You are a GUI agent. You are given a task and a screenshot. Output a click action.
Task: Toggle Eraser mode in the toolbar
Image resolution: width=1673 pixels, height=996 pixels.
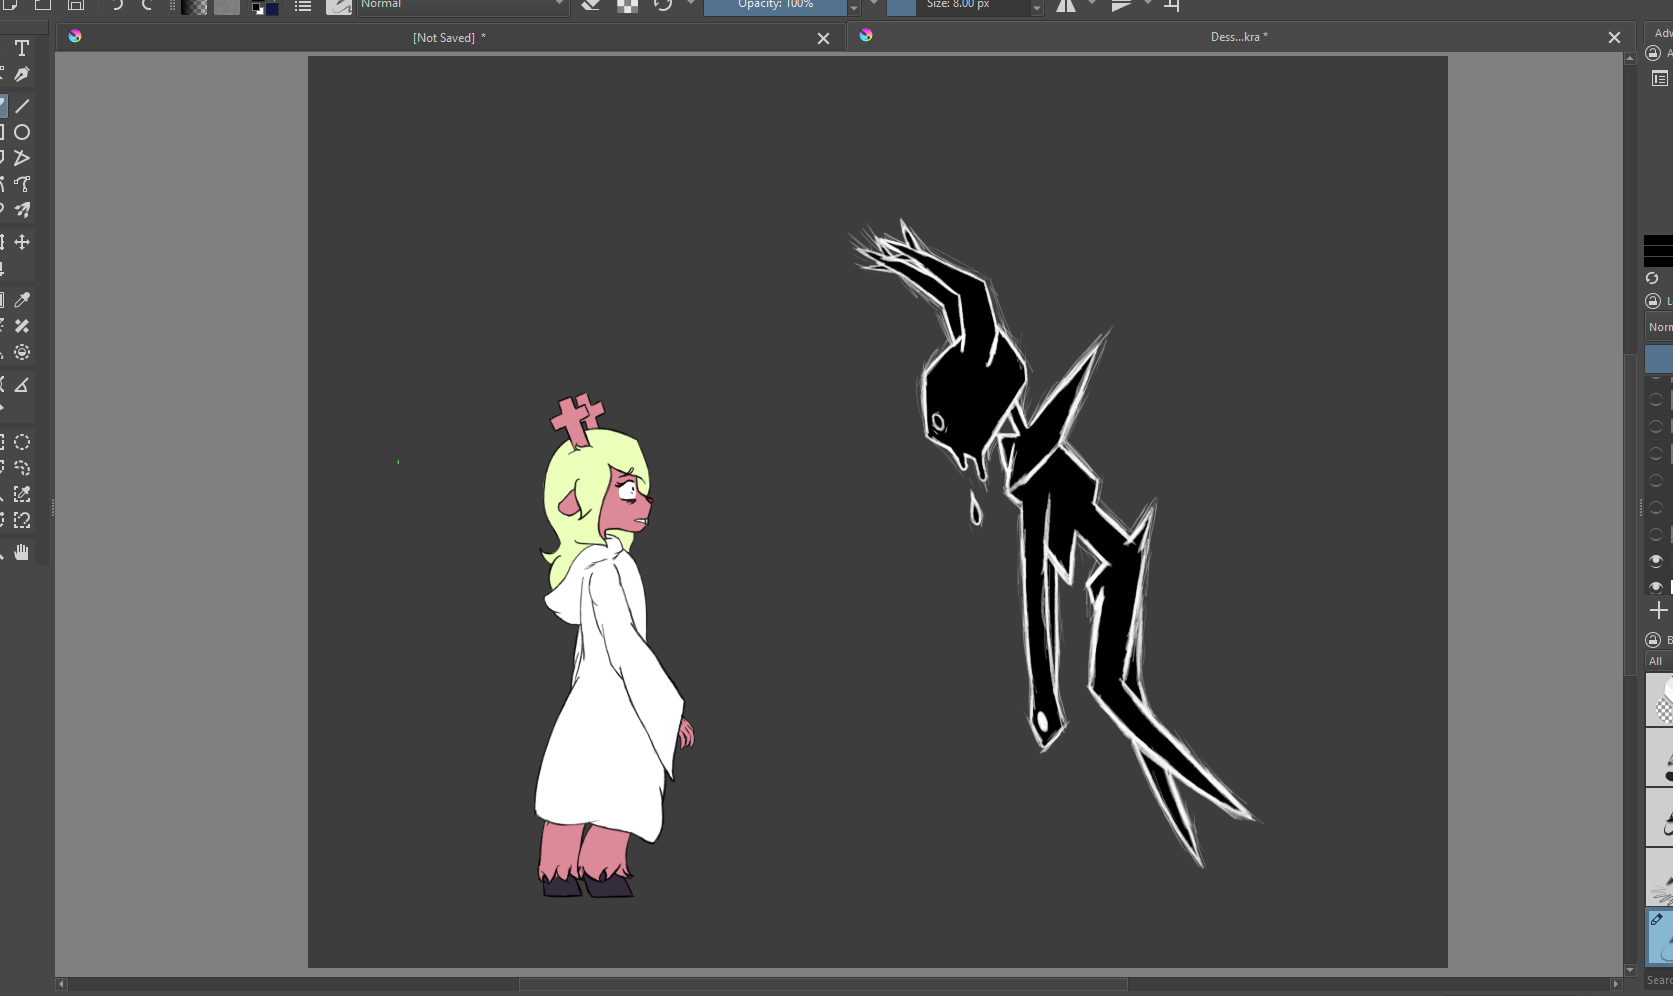coord(591,5)
